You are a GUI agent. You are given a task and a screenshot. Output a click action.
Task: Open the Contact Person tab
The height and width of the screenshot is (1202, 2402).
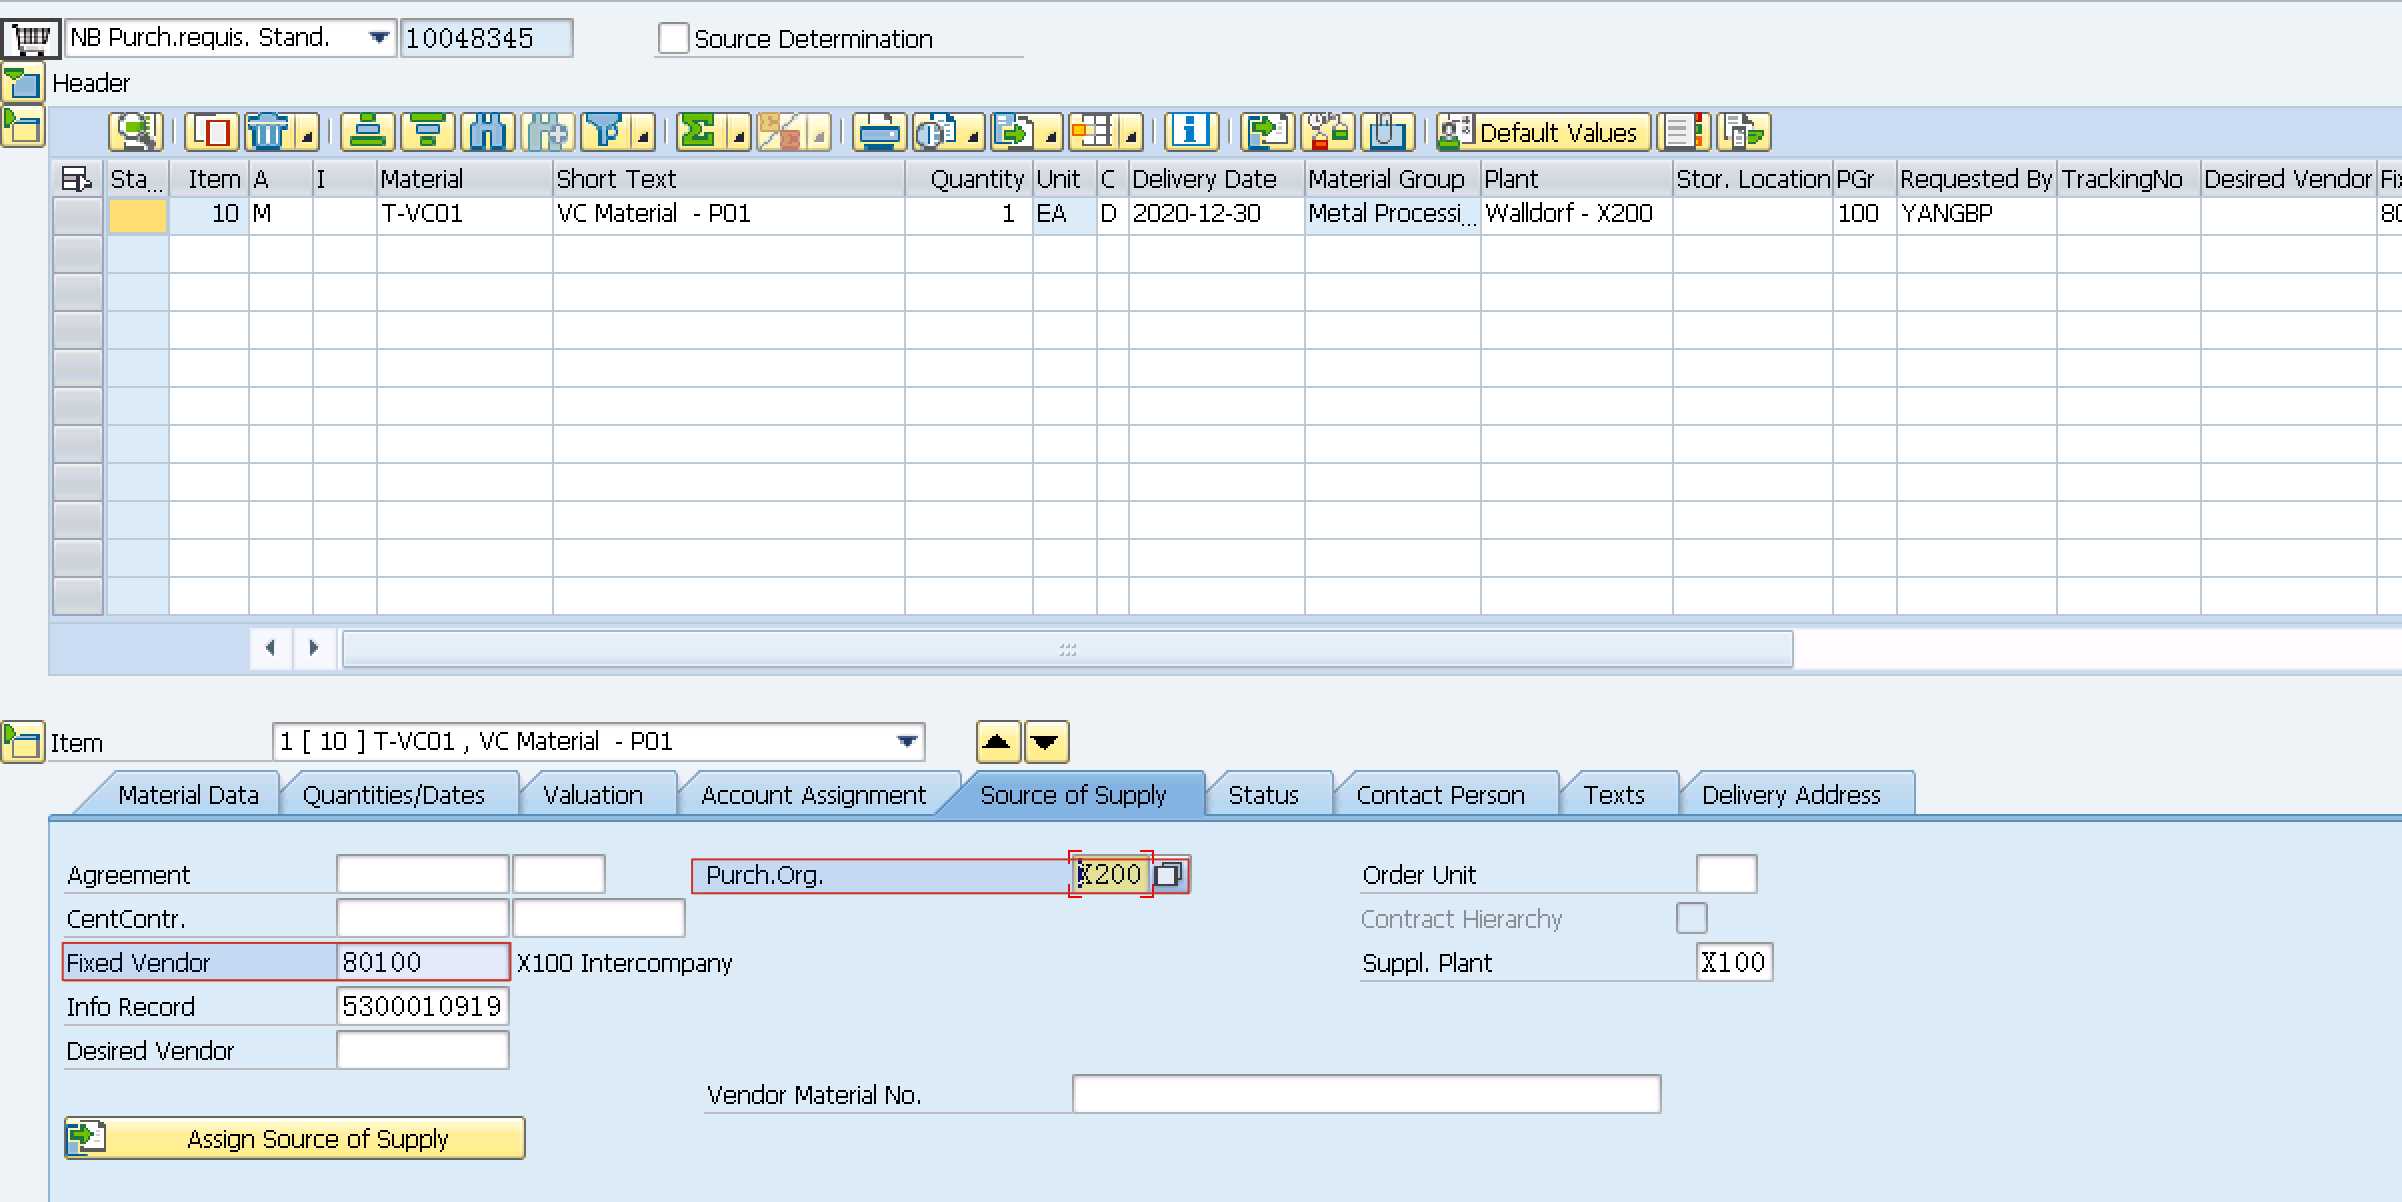1441,793
